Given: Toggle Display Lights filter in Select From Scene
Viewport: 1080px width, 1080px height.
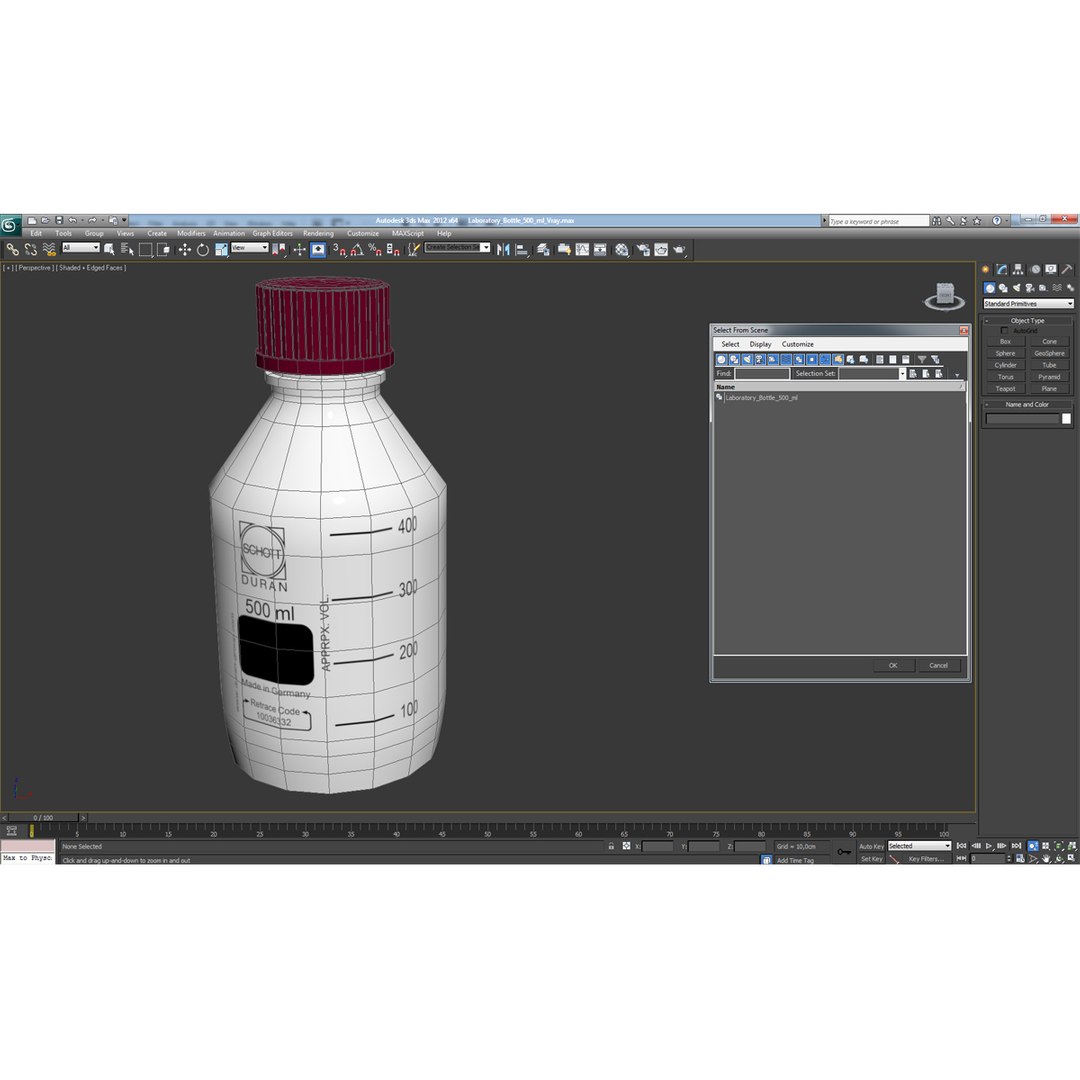Looking at the screenshot, I should click(x=747, y=360).
